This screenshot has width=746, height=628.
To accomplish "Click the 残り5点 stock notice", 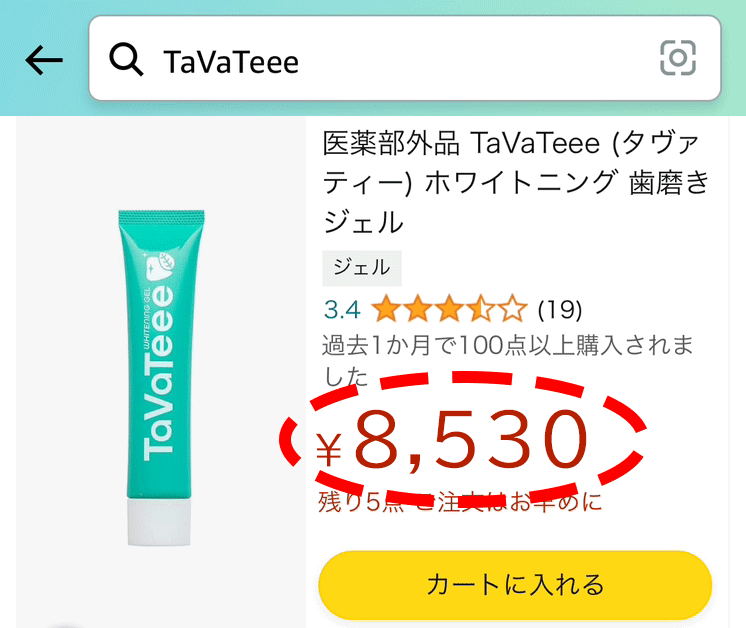I will [x=362, y=503].
